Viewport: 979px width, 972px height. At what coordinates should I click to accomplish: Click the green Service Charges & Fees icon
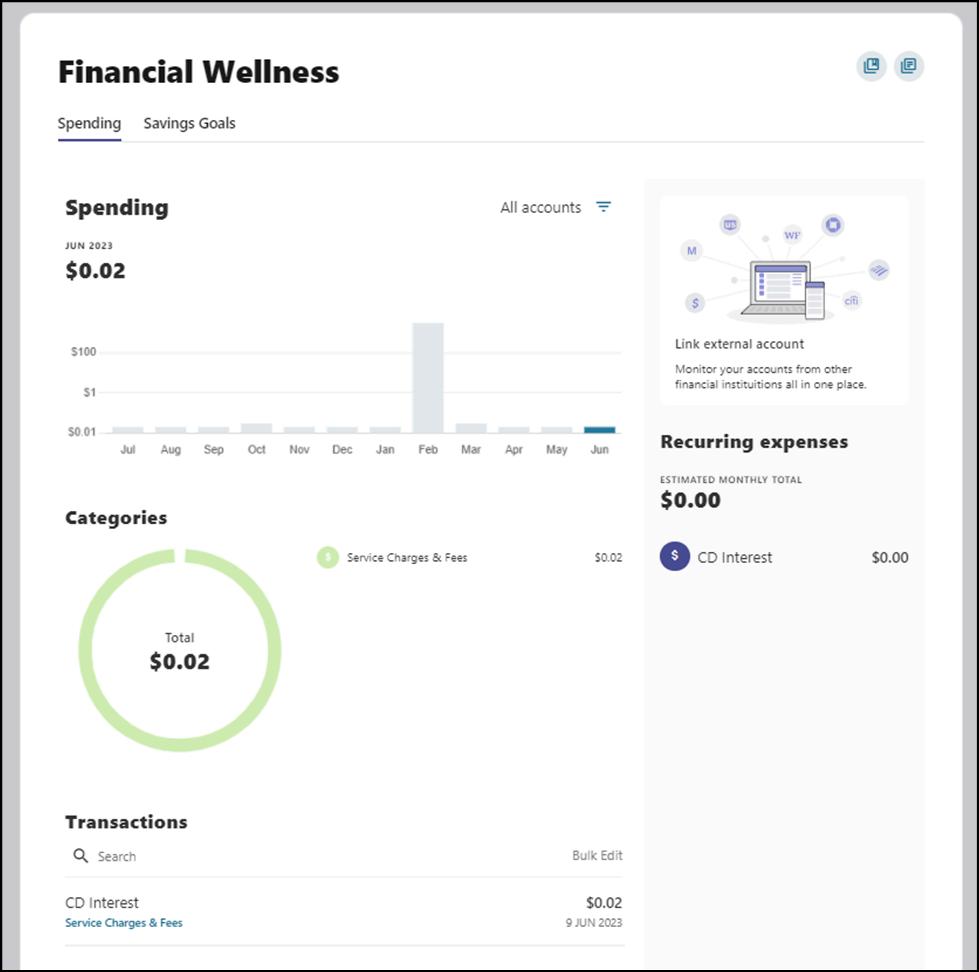pos(327,558)
